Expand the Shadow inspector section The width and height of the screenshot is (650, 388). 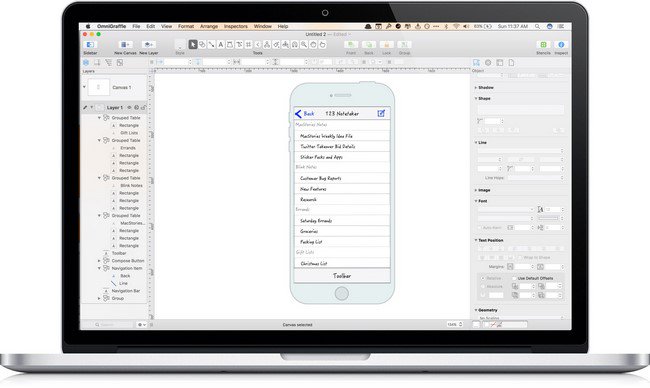pyautogui.click(x=475, y=88)
